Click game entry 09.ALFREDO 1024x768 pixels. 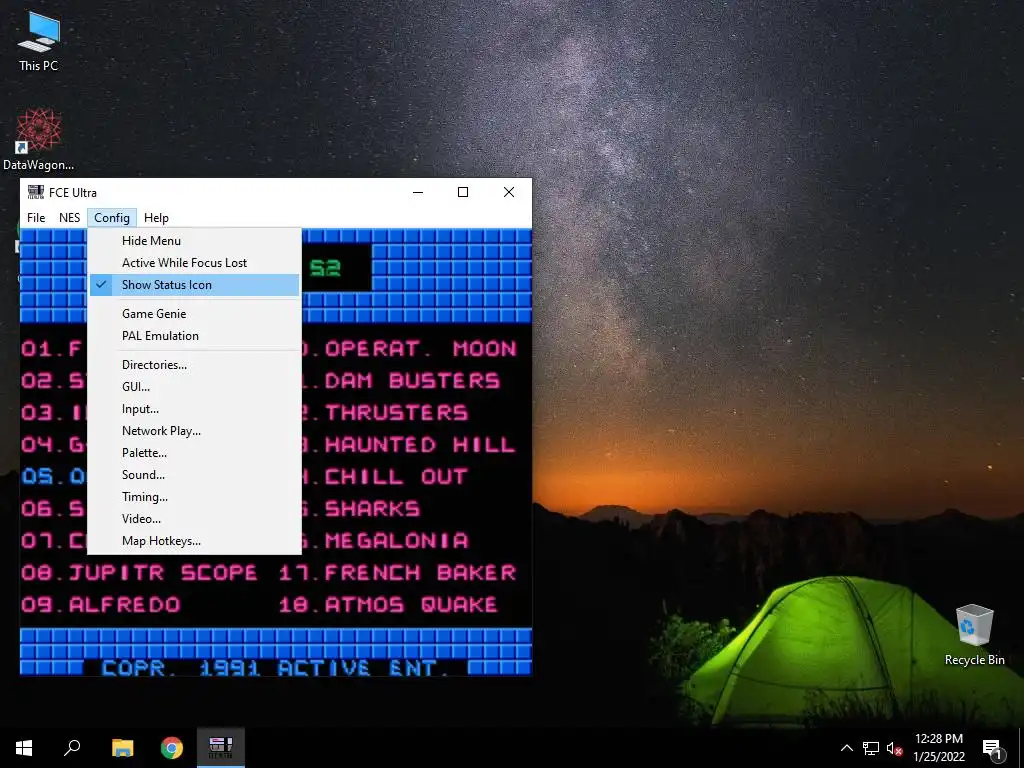coord(101,605)
